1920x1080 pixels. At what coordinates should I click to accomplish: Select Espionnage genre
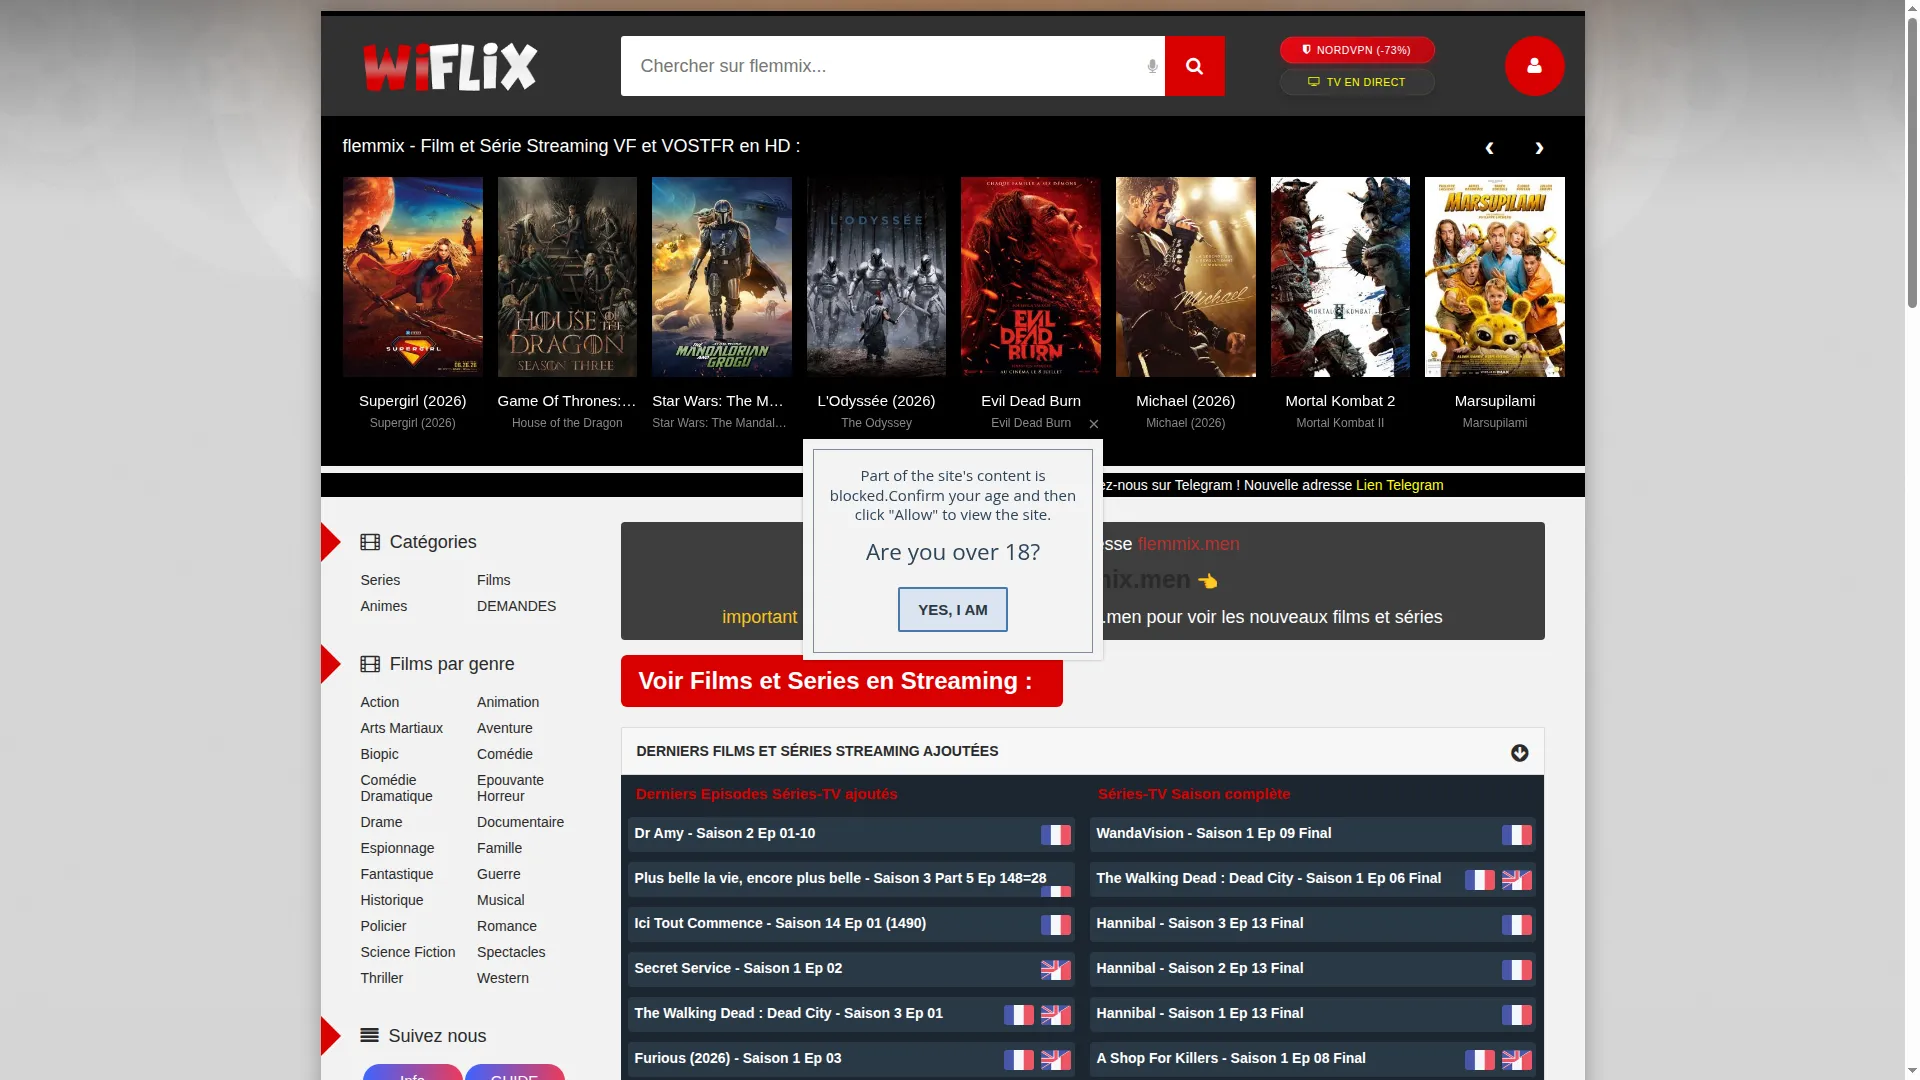click(x=397, y=848)
